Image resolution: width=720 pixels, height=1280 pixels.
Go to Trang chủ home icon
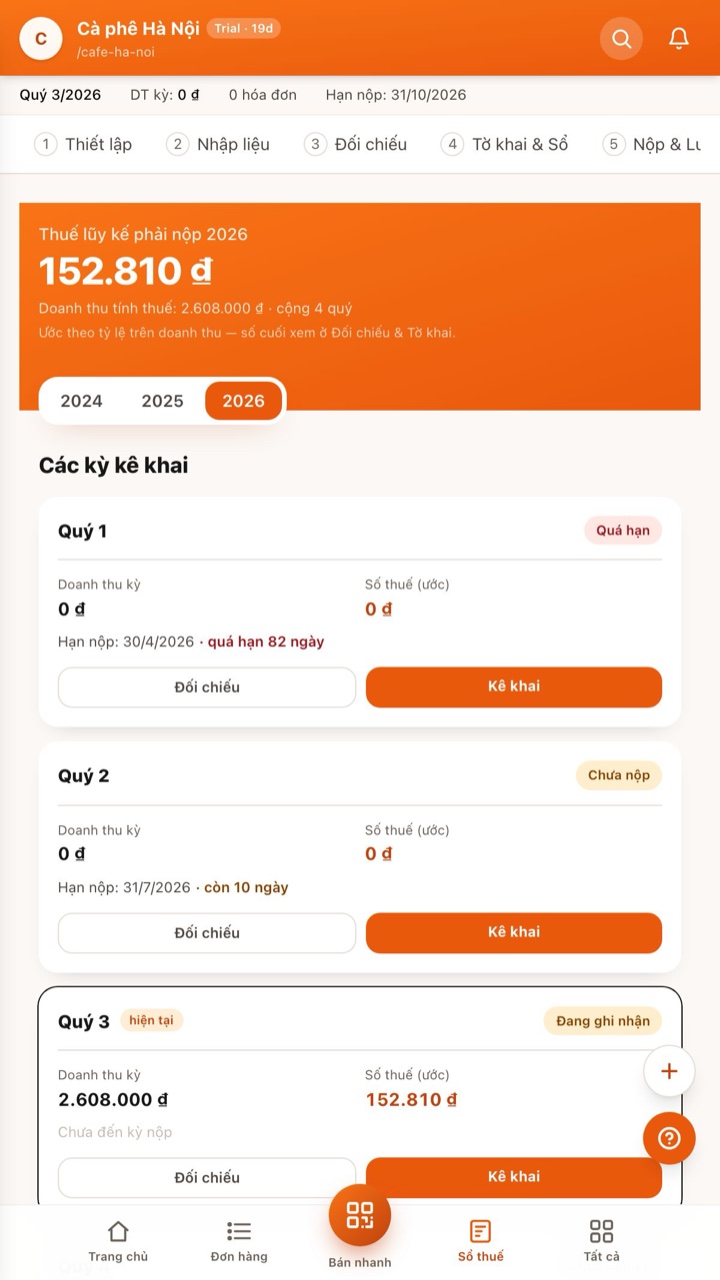(x=118, y=1240)
